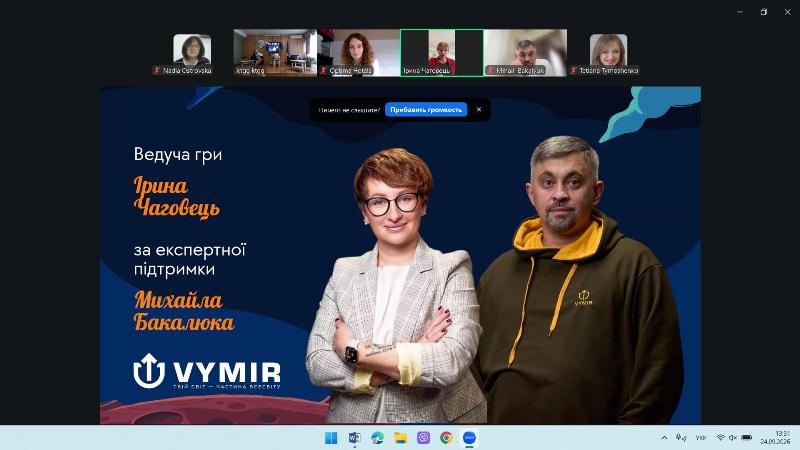Open the Wi-Fi network tray icon
The image size is (800, 450).
720,438
